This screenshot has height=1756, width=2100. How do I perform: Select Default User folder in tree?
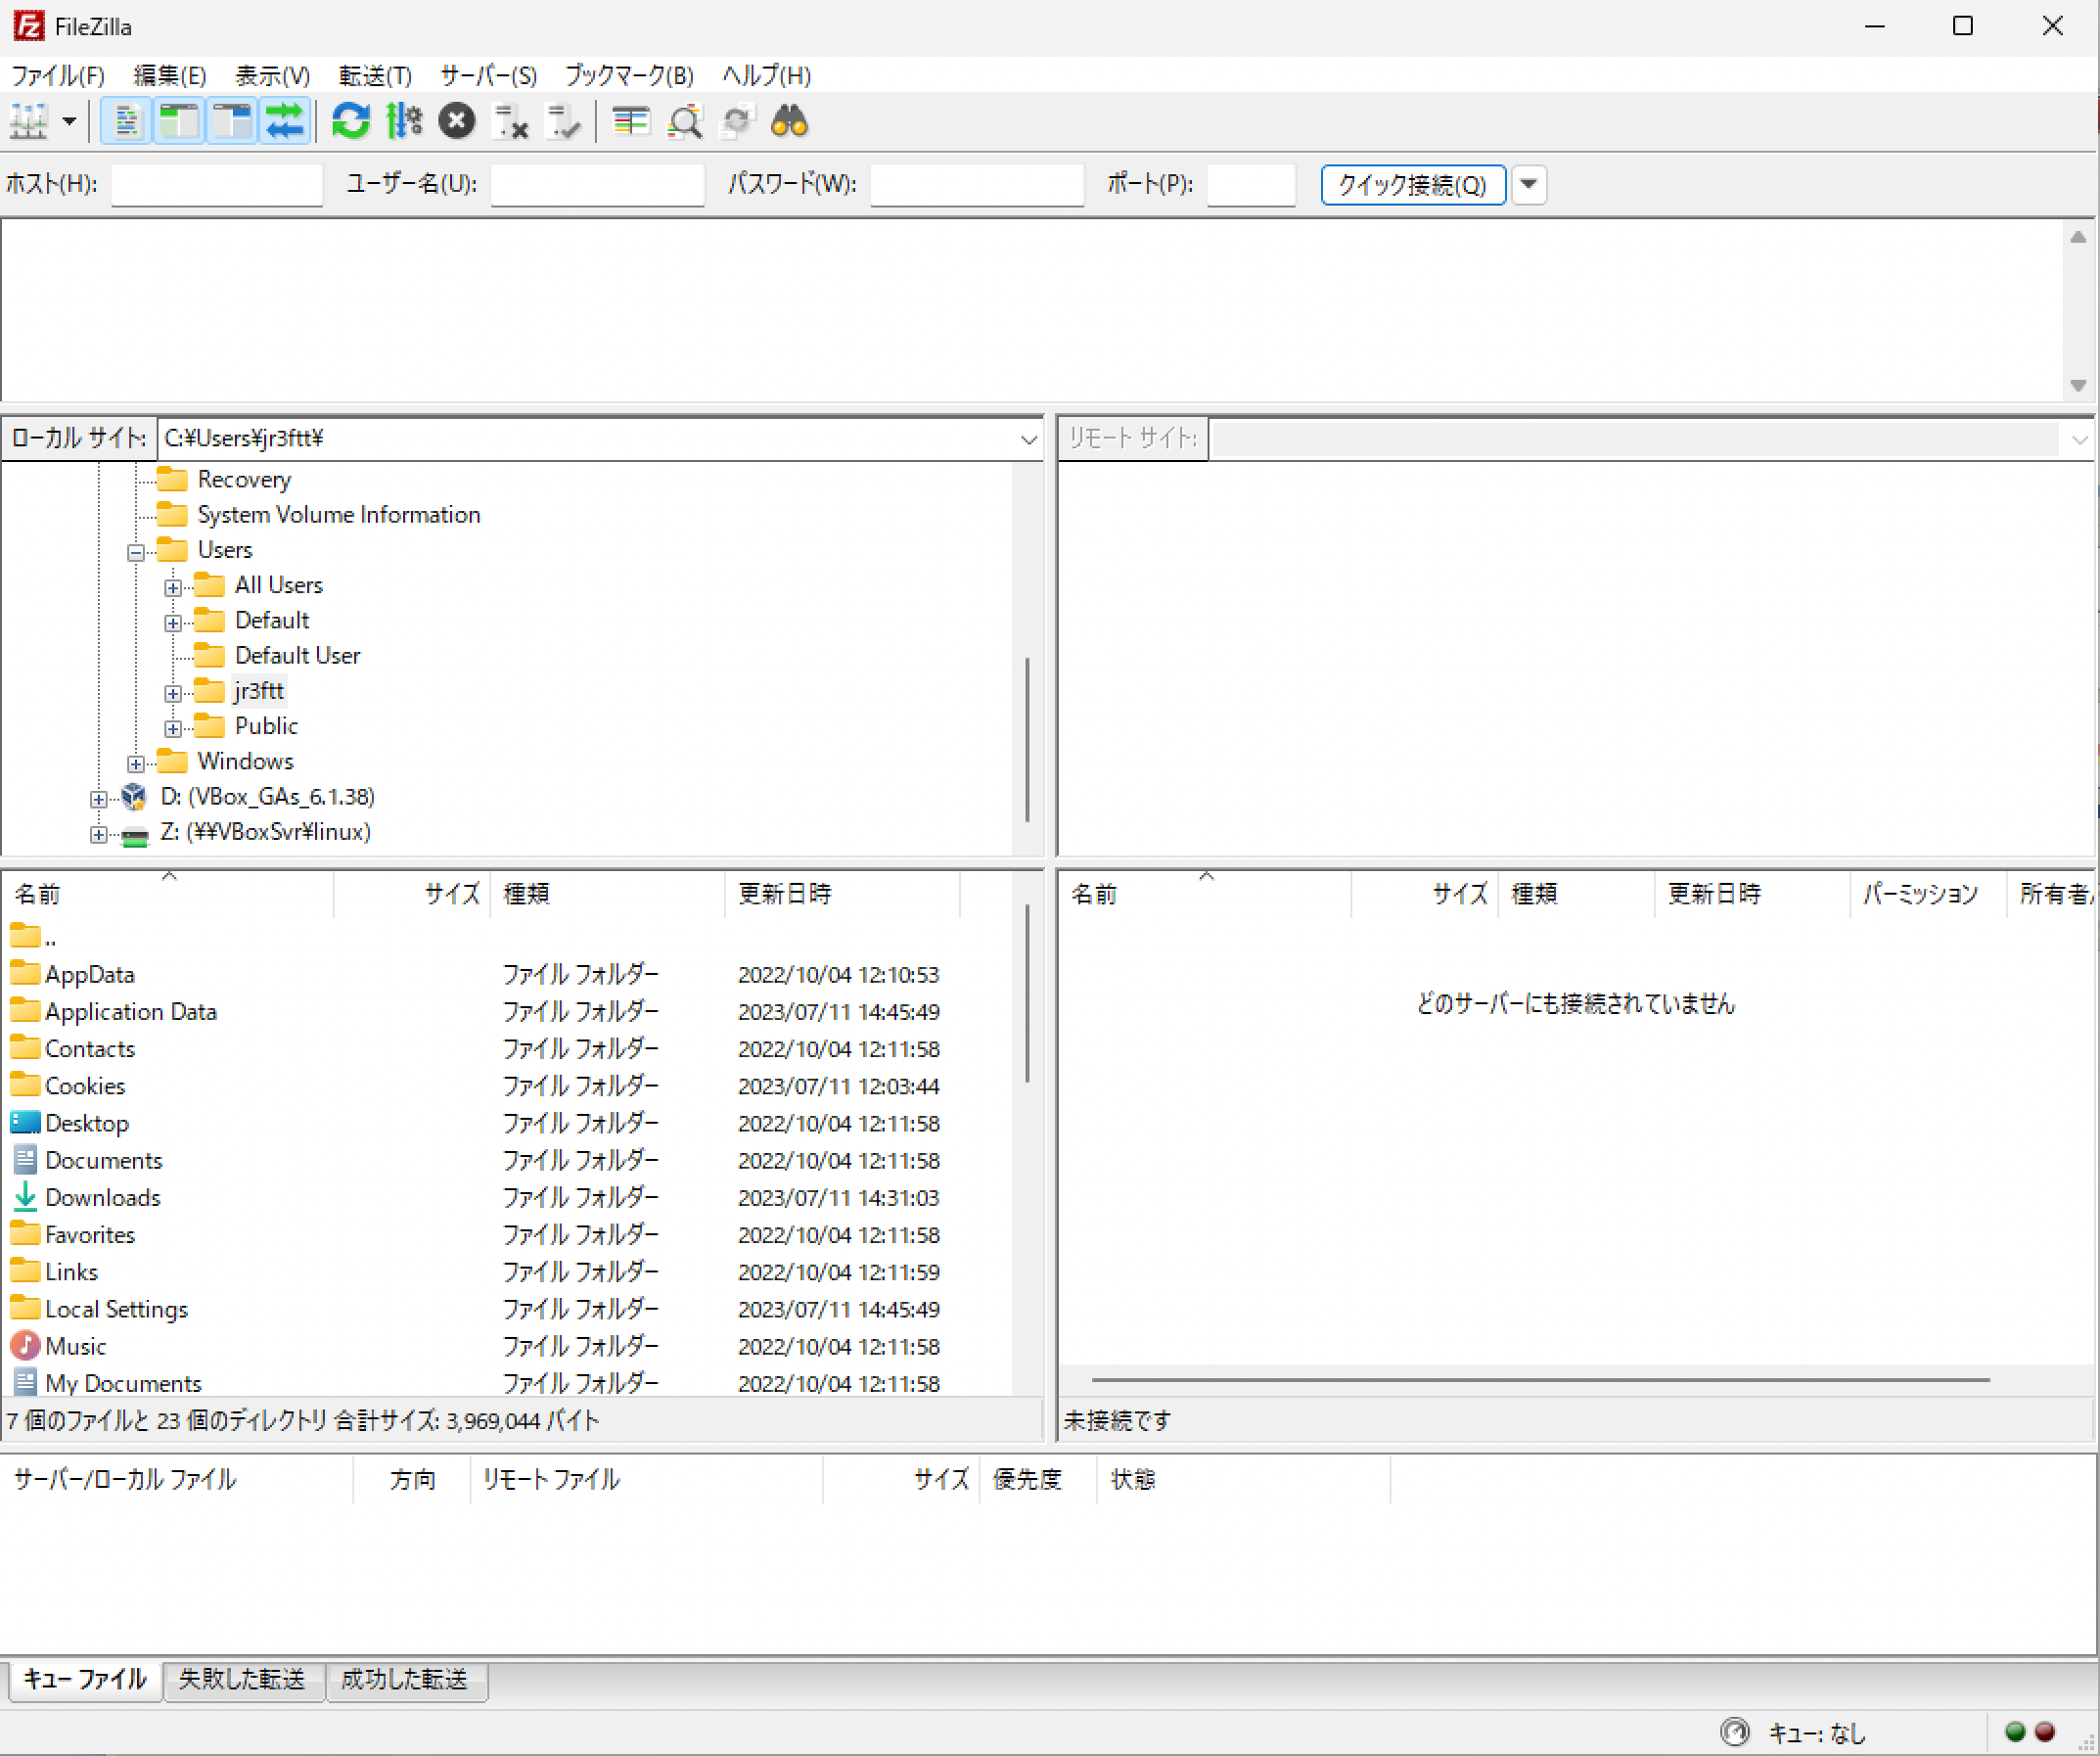pyautogui.click(x=297, y=655)
